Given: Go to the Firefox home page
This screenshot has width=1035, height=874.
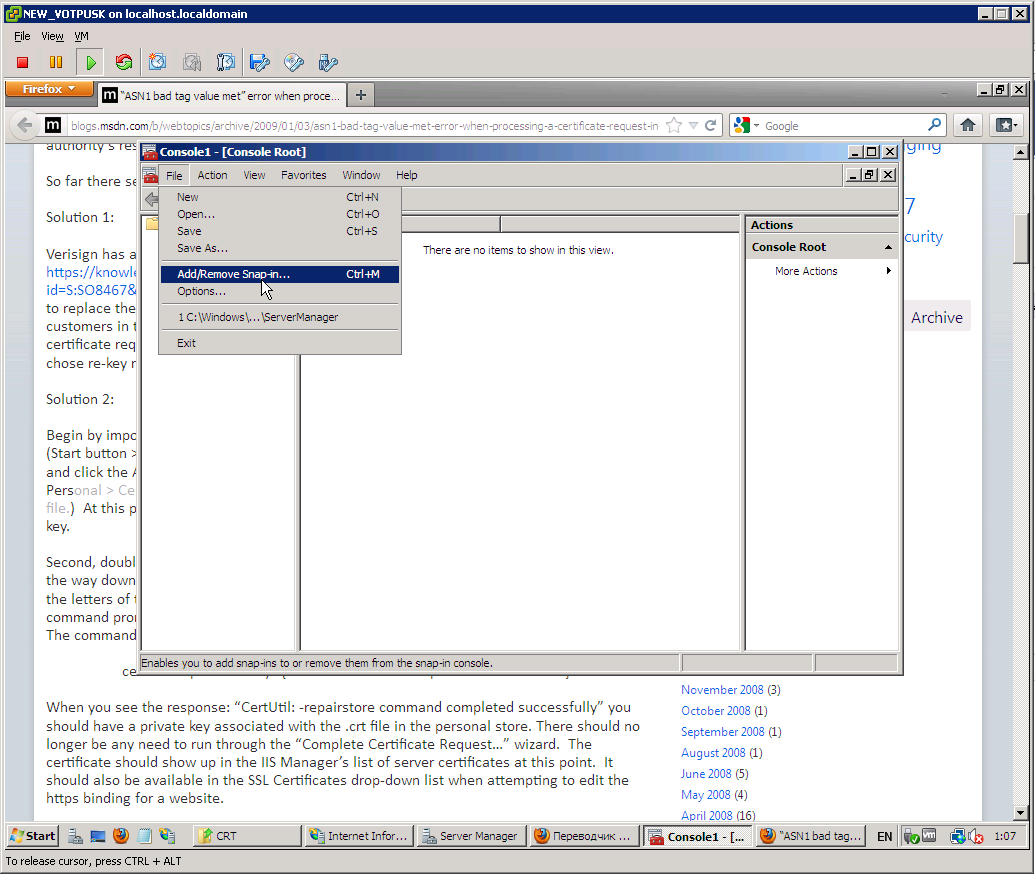Looking at the screenshot, I should click(968, 125).
